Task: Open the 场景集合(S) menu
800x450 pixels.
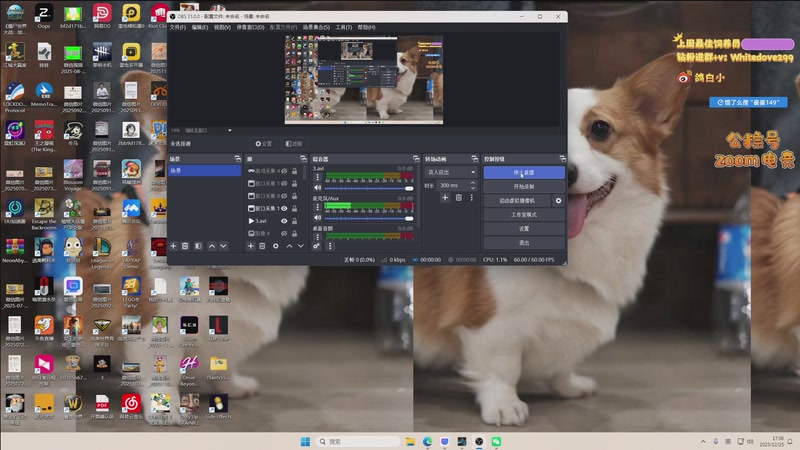Action: coord(316,27)
